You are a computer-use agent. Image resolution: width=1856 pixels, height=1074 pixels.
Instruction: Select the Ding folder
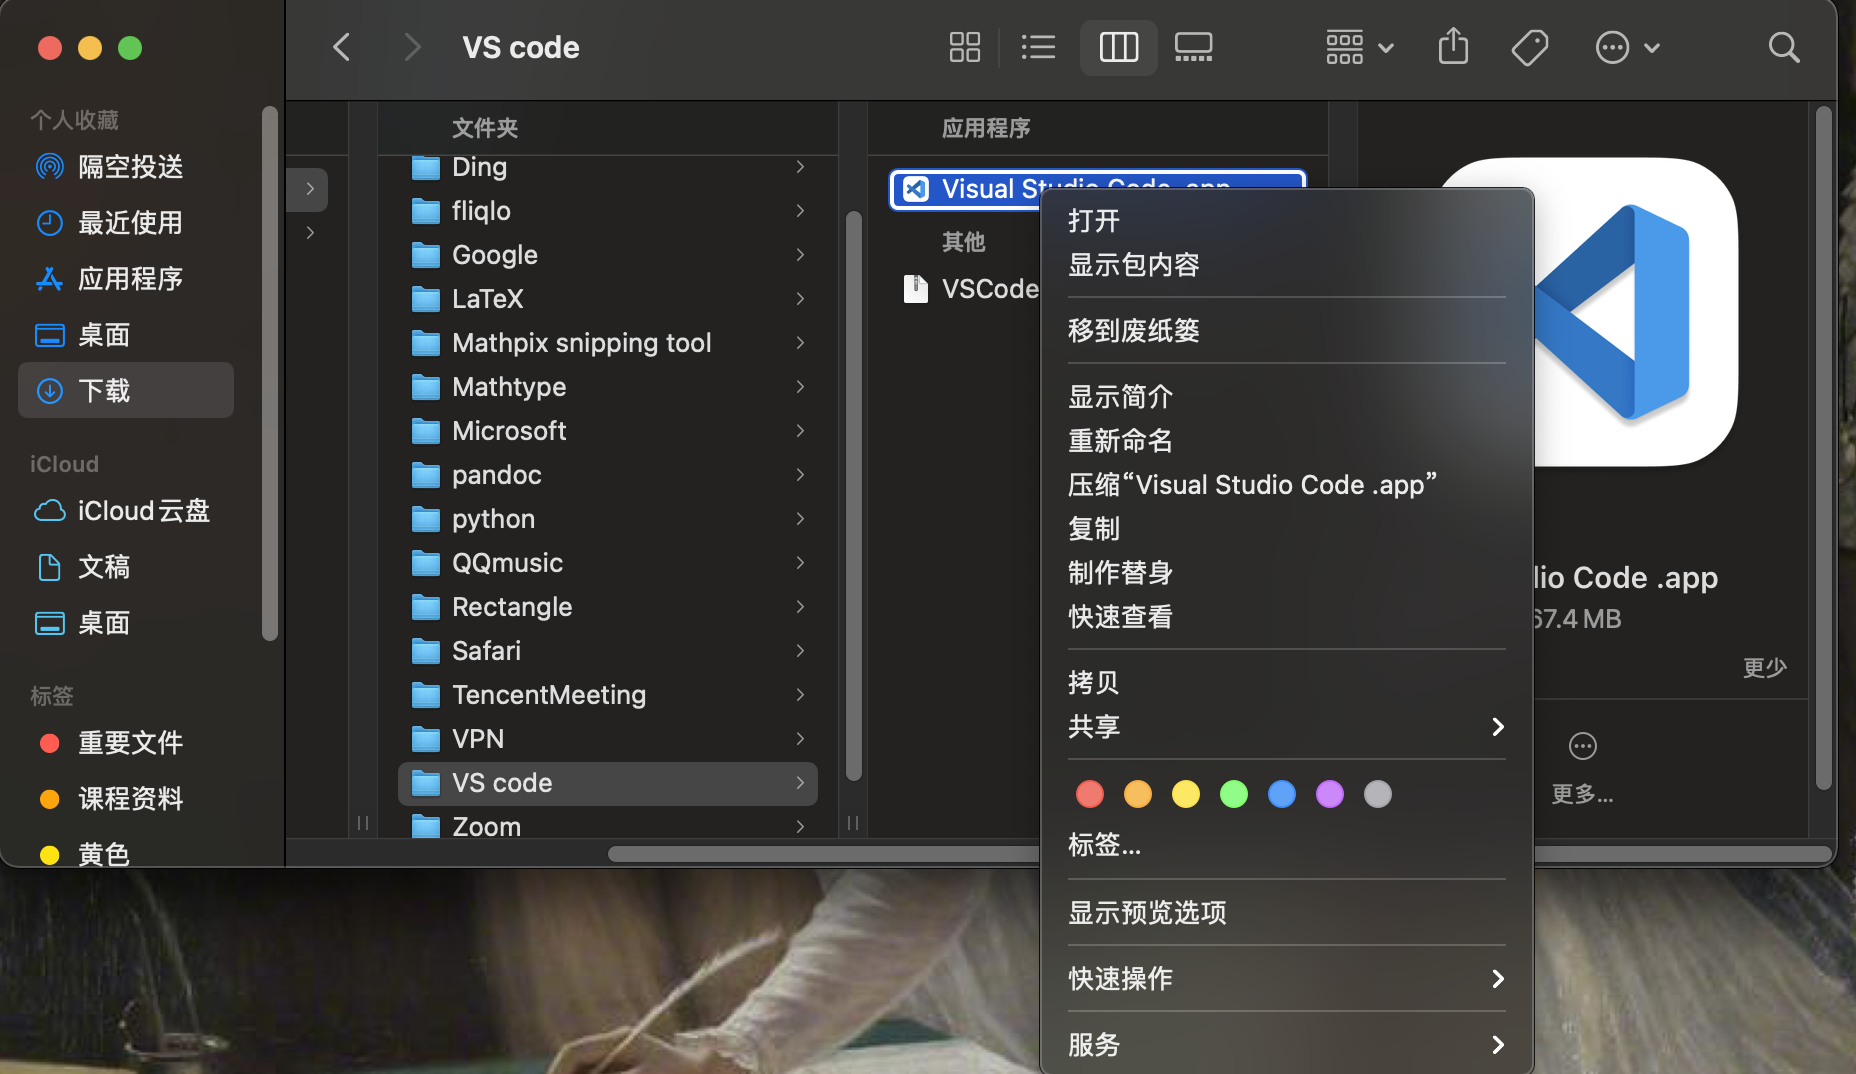tap(608, 167)
